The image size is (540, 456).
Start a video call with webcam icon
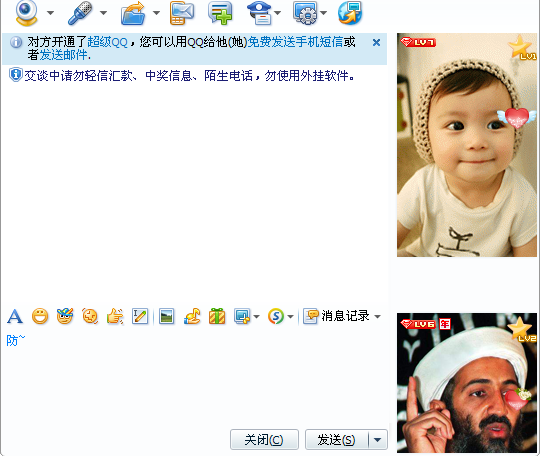[x=27, y=13]
